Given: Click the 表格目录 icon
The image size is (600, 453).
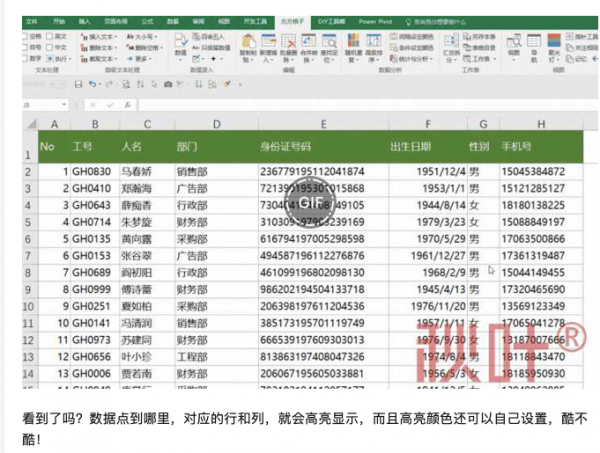Looking at the screenshot, I should pyautogui.click(x=467, y=47).
